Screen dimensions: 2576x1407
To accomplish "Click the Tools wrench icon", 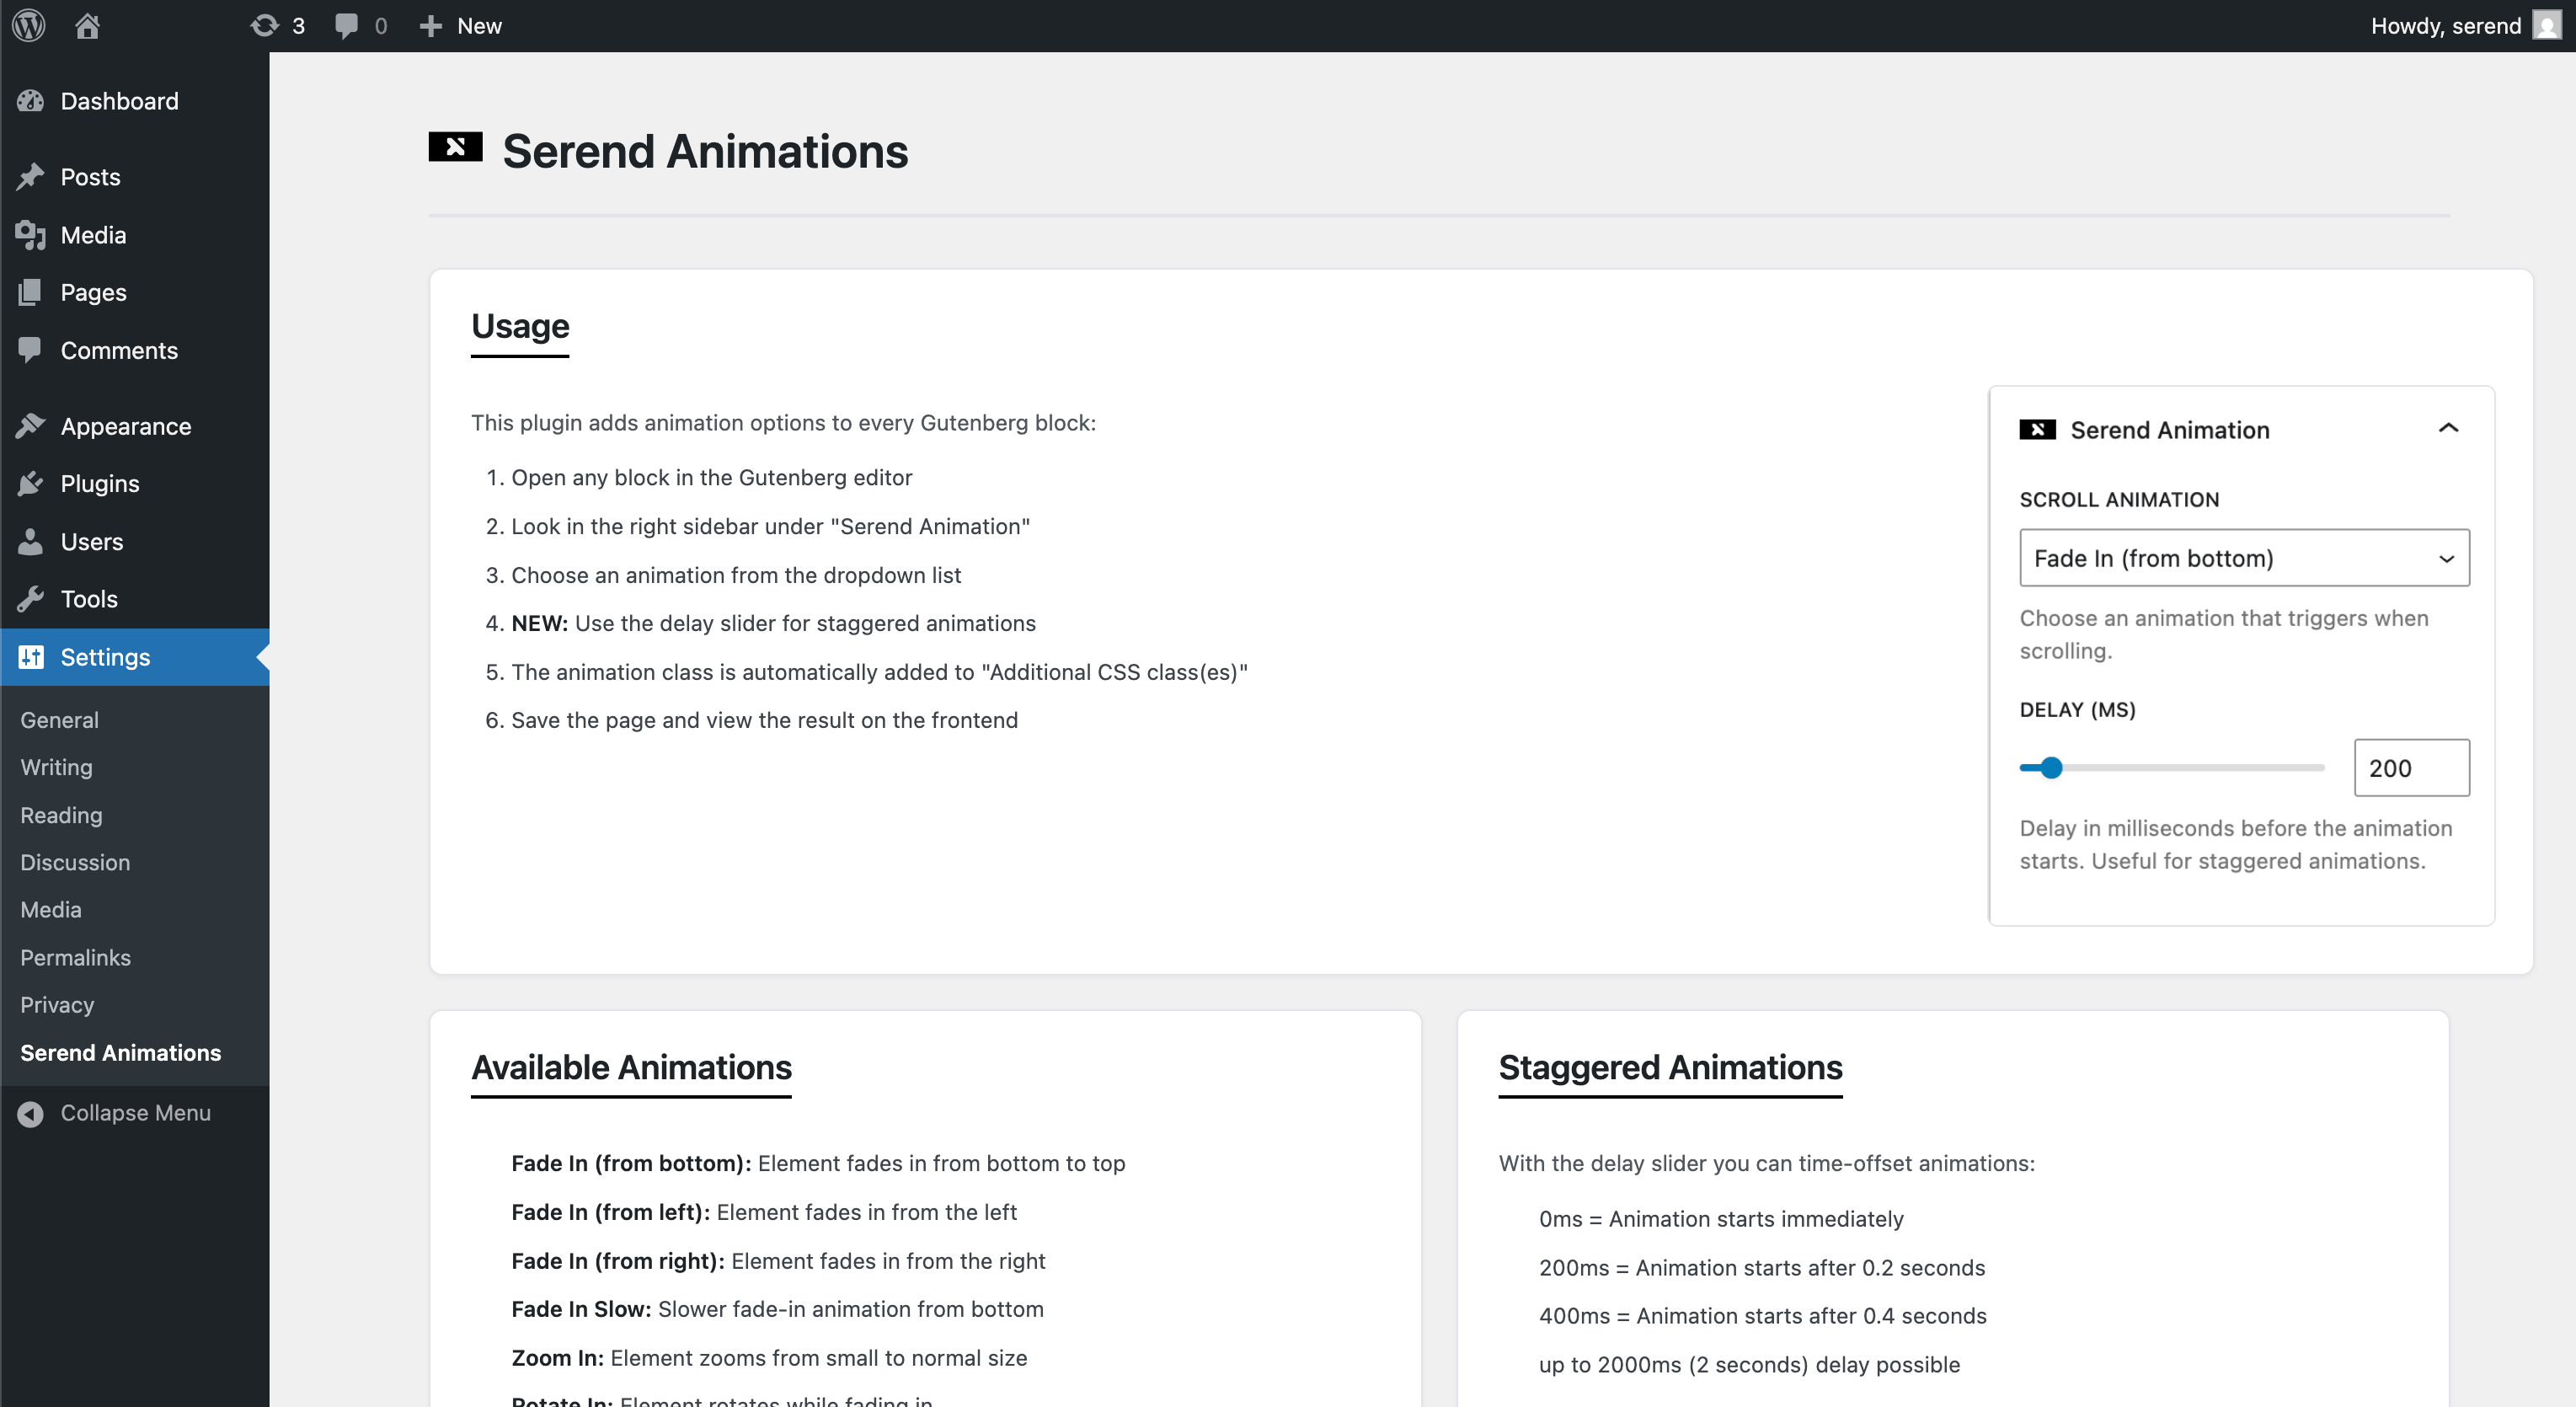I will point(31,598).
